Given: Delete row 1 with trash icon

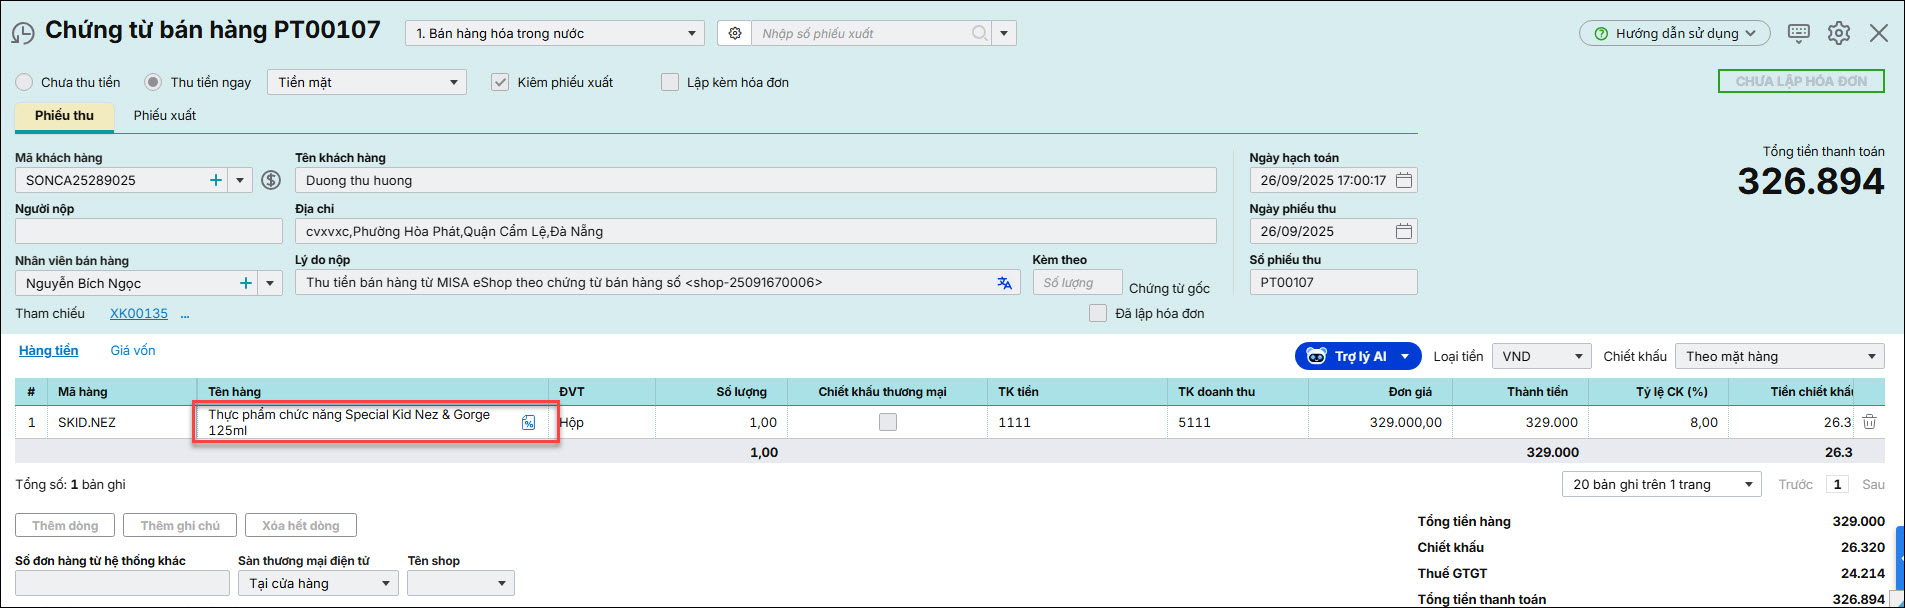Looking at the screenshot, I should tap(1869, 422).
